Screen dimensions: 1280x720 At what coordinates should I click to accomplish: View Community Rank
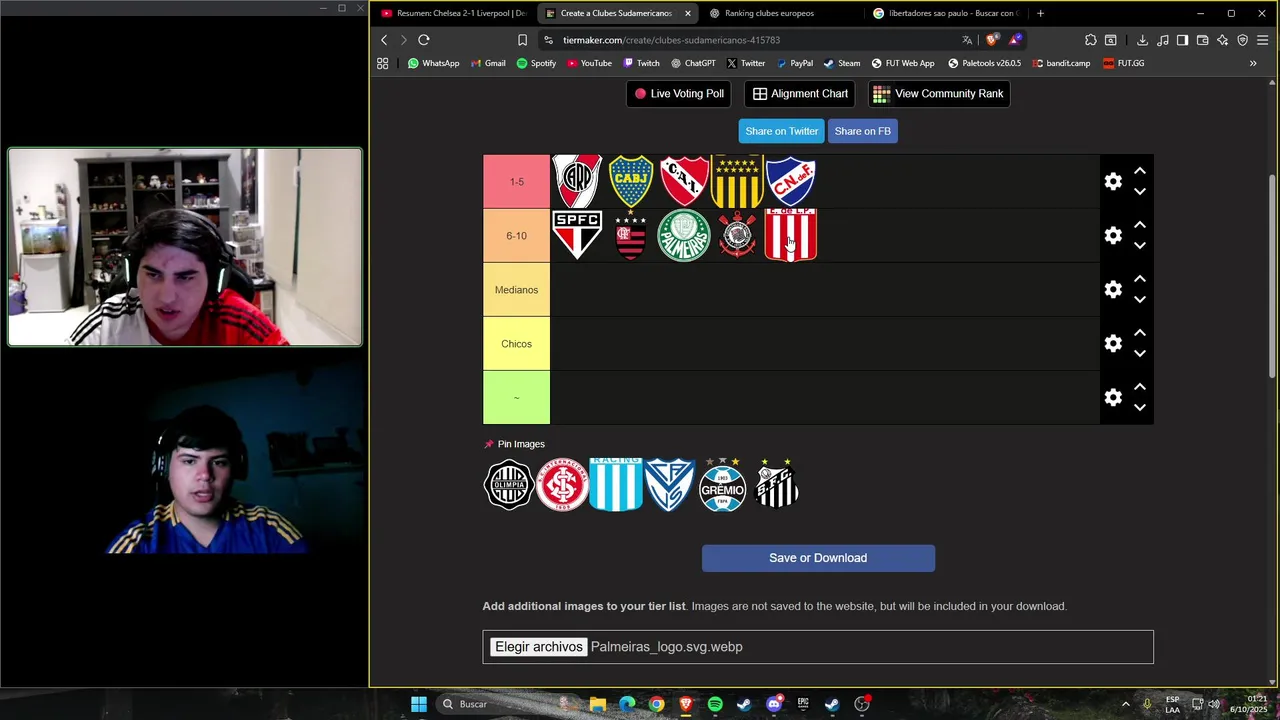(x=938, y=94)
